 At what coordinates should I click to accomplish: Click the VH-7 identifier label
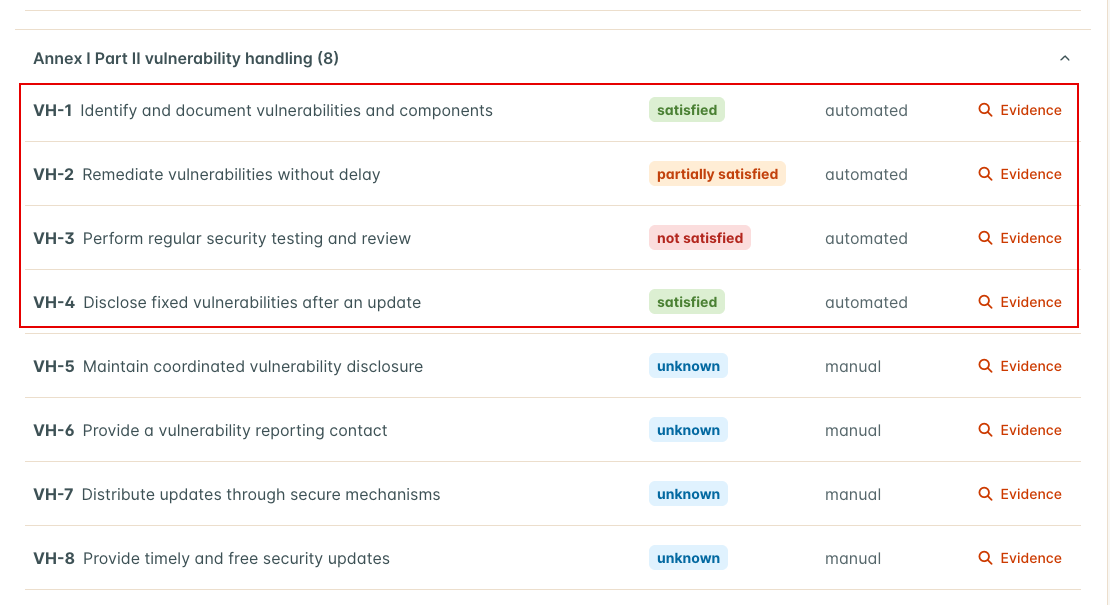point(53,495)
